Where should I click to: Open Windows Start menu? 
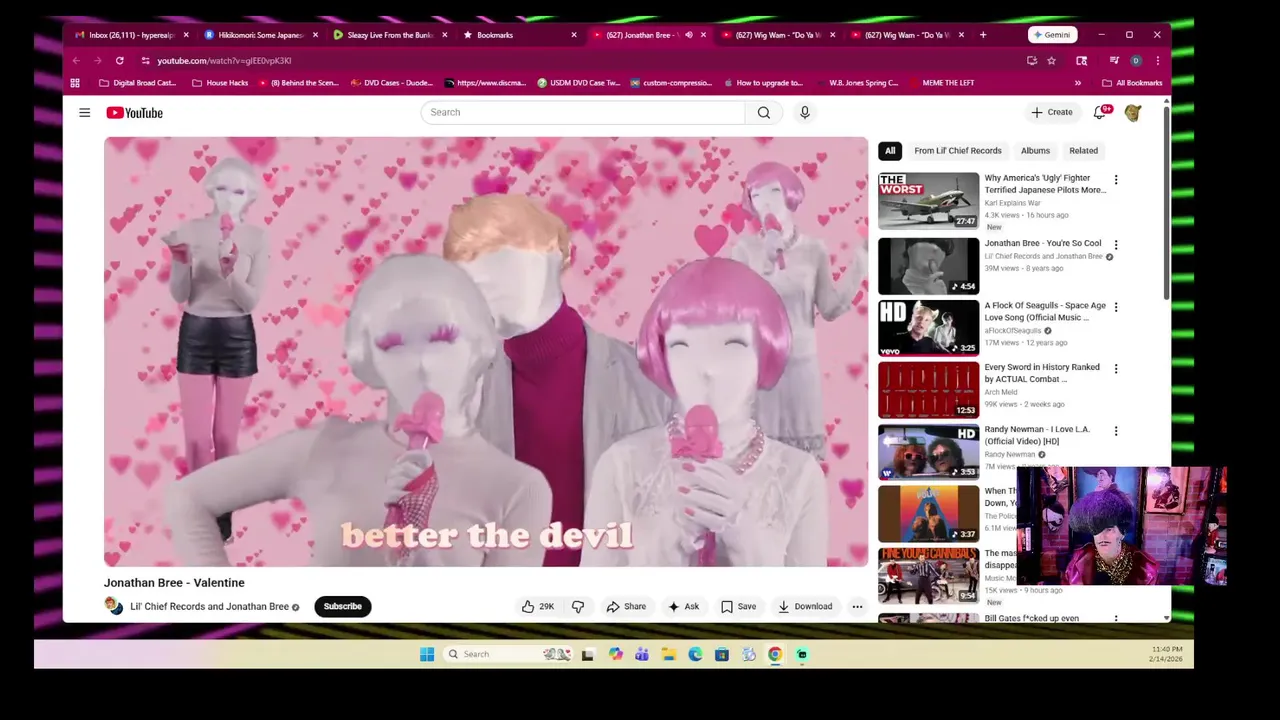tap(427, 654)
